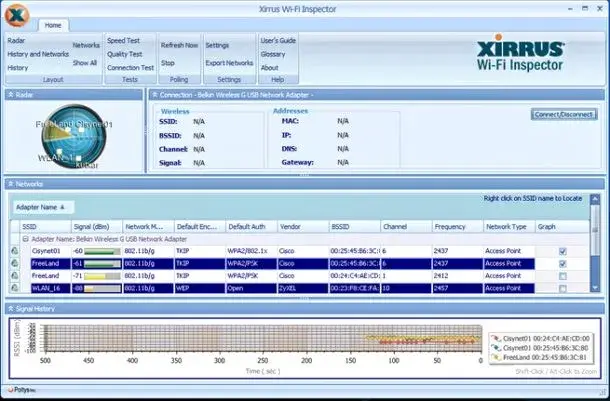The image size is (610, 401).
Task: Select the Networks layout option
Action: (86, 45)
